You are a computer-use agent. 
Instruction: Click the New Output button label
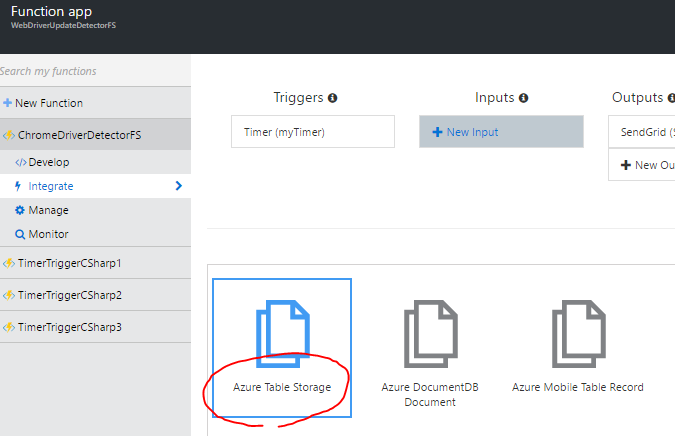coord(655,165)
